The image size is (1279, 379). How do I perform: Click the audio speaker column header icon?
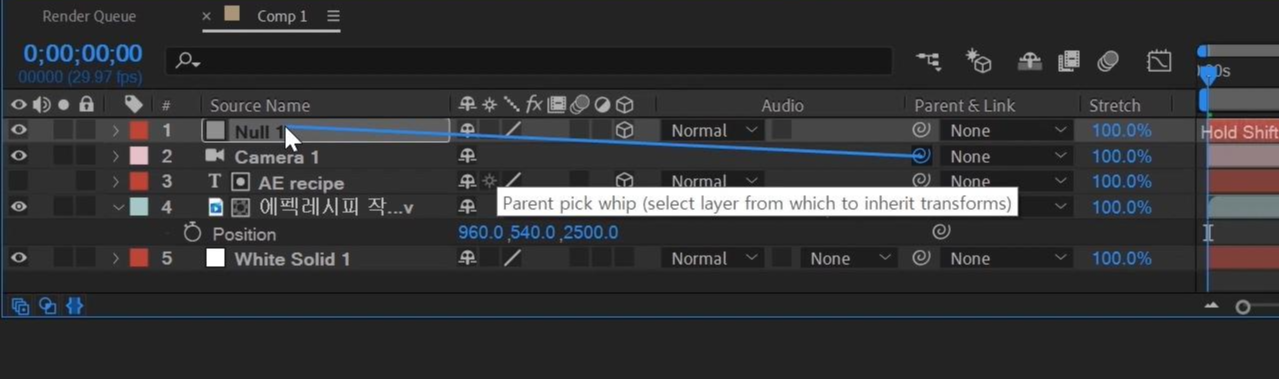[41, 104]
